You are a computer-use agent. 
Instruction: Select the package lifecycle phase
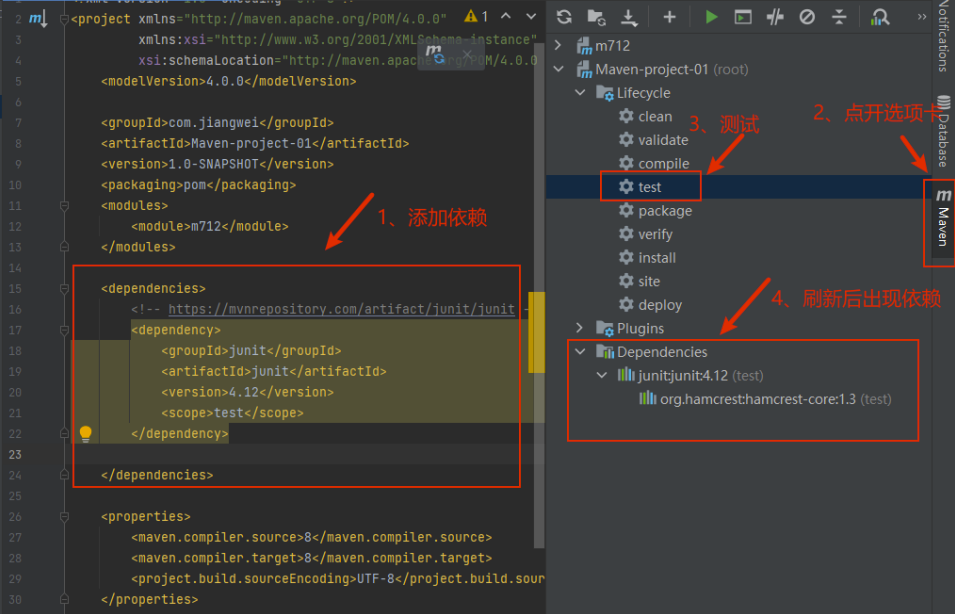click(x=665, y=211)
